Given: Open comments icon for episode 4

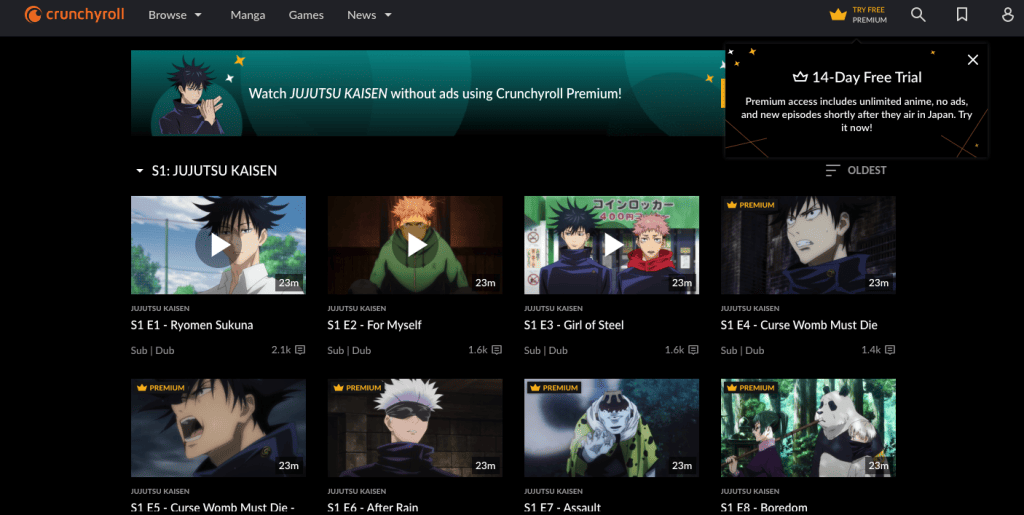Looking at the screenshot, I should (890, 350).
